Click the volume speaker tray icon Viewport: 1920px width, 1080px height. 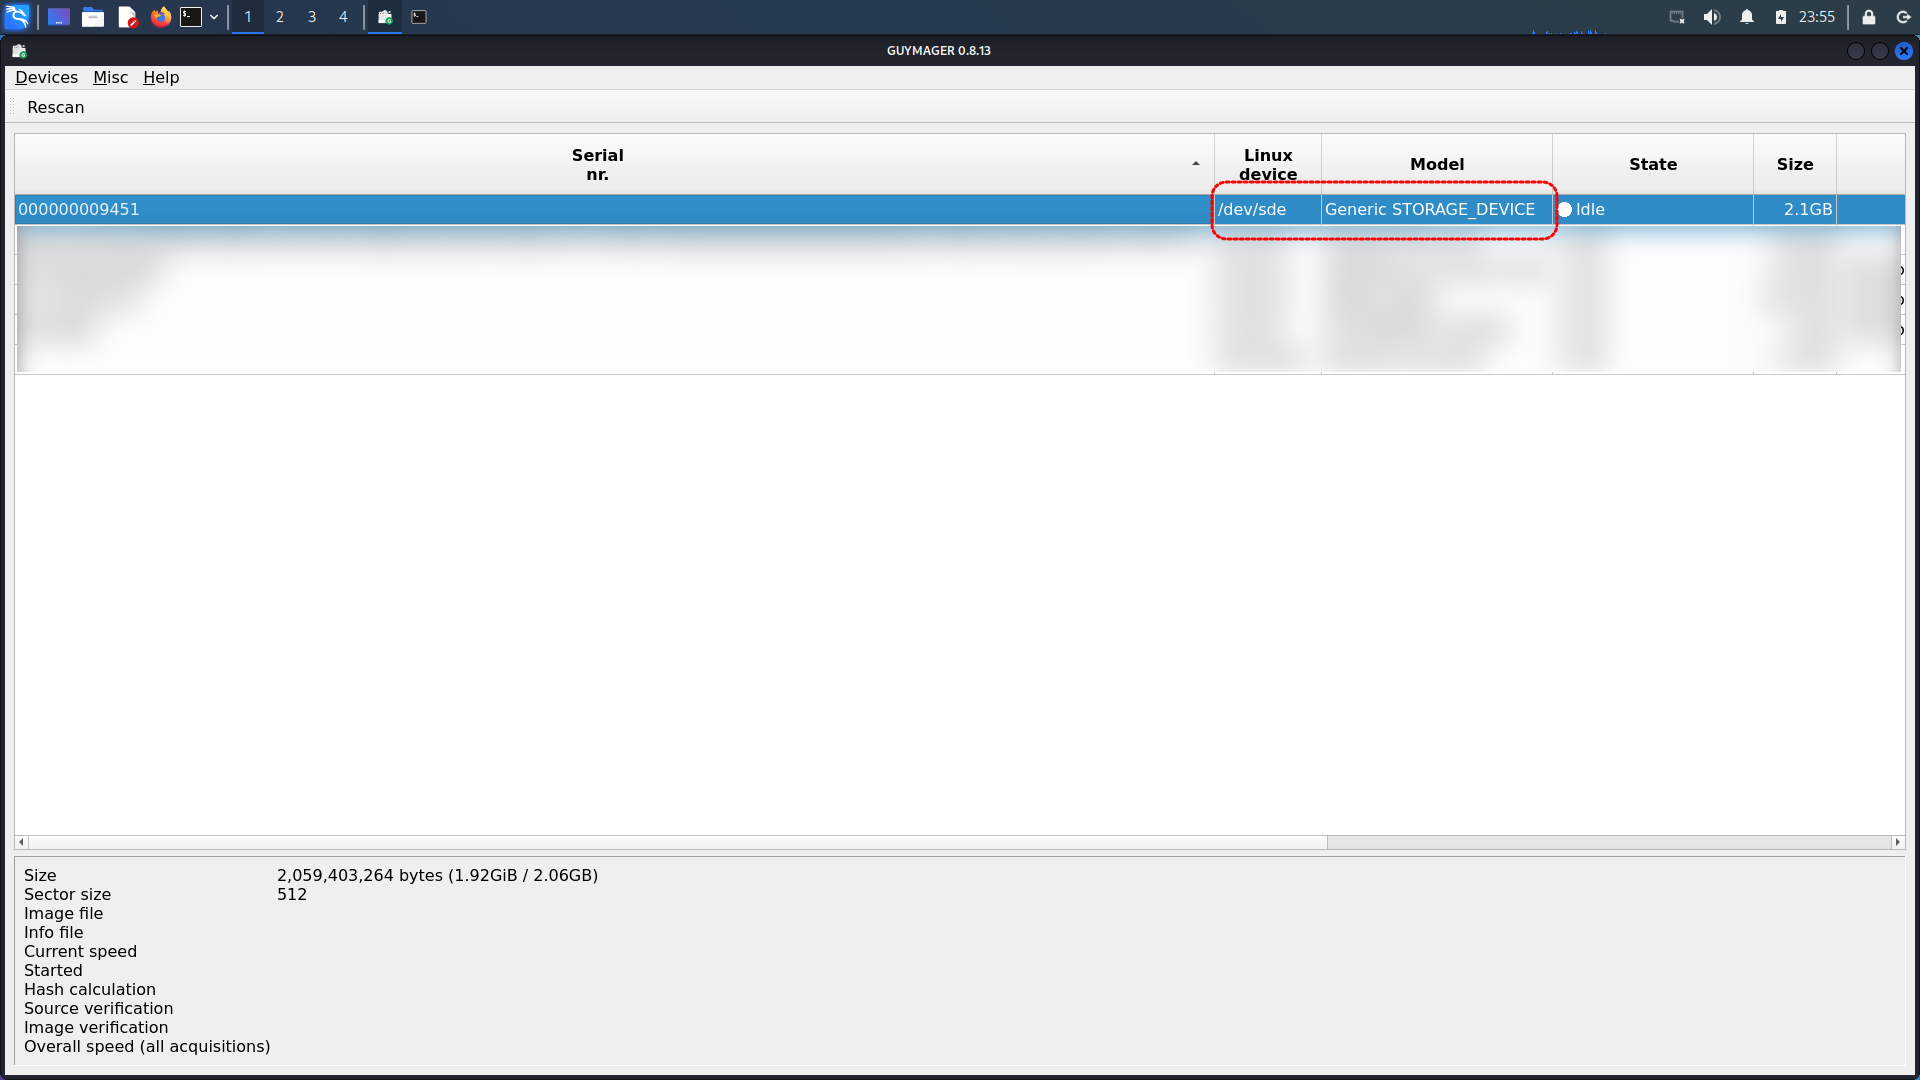point(1712,17)
